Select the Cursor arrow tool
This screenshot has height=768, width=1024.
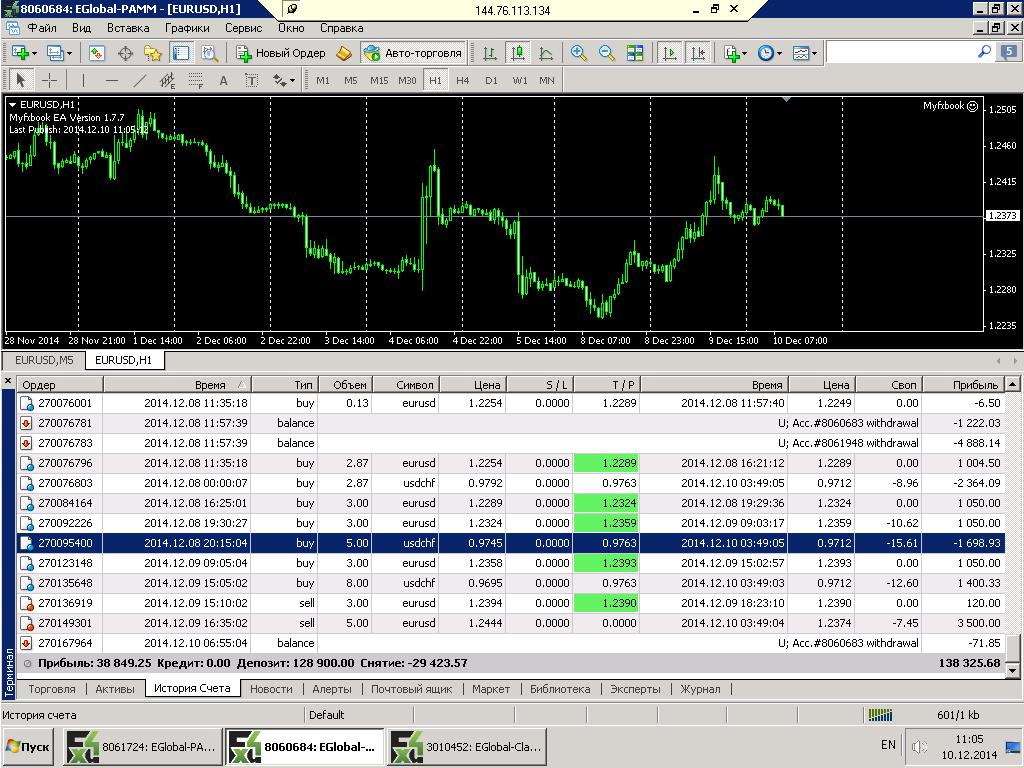[x=20, y=80]
